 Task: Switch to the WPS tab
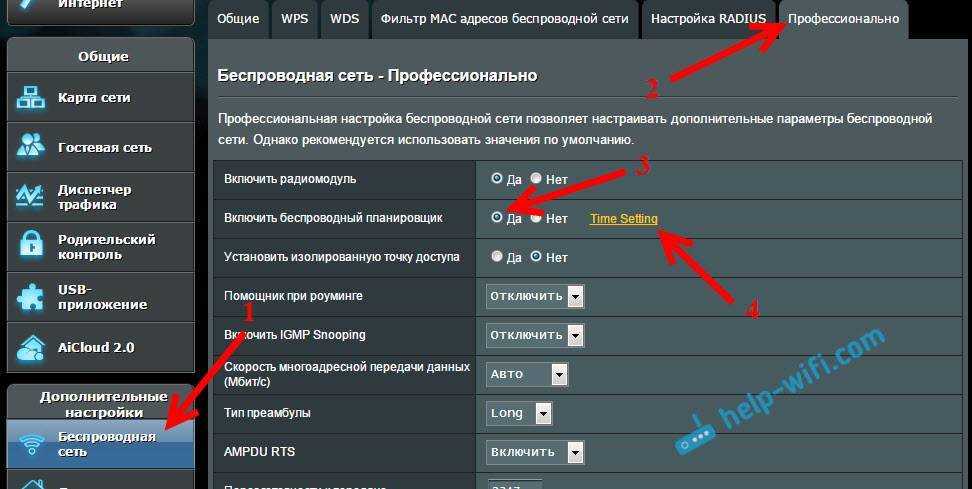pos(294,19)
